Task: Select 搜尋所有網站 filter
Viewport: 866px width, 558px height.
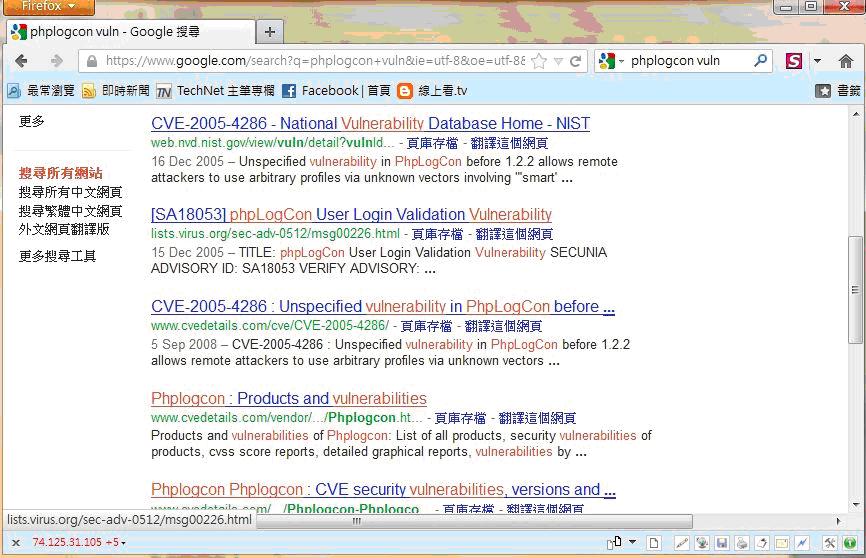Action: [61, 173]
